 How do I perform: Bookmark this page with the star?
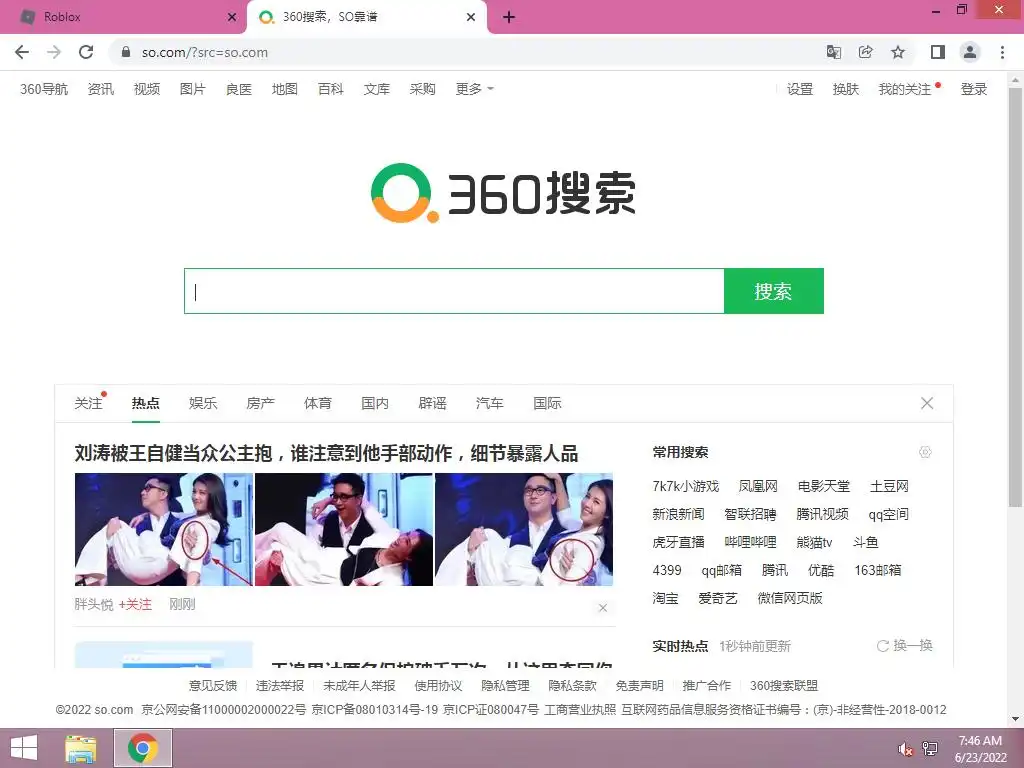tap(898, 52)
